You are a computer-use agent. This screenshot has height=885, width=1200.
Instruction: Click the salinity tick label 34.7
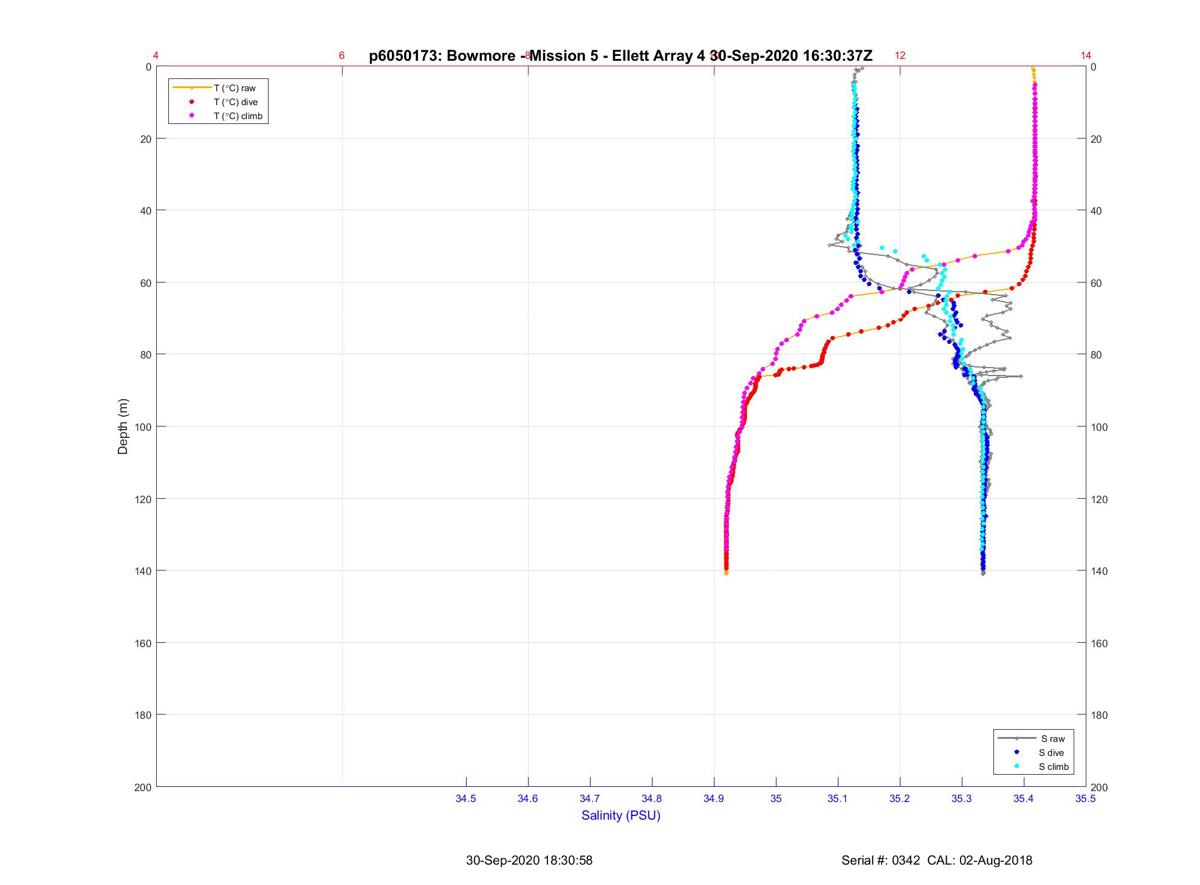pyautogui.click(x=590, y=799)
